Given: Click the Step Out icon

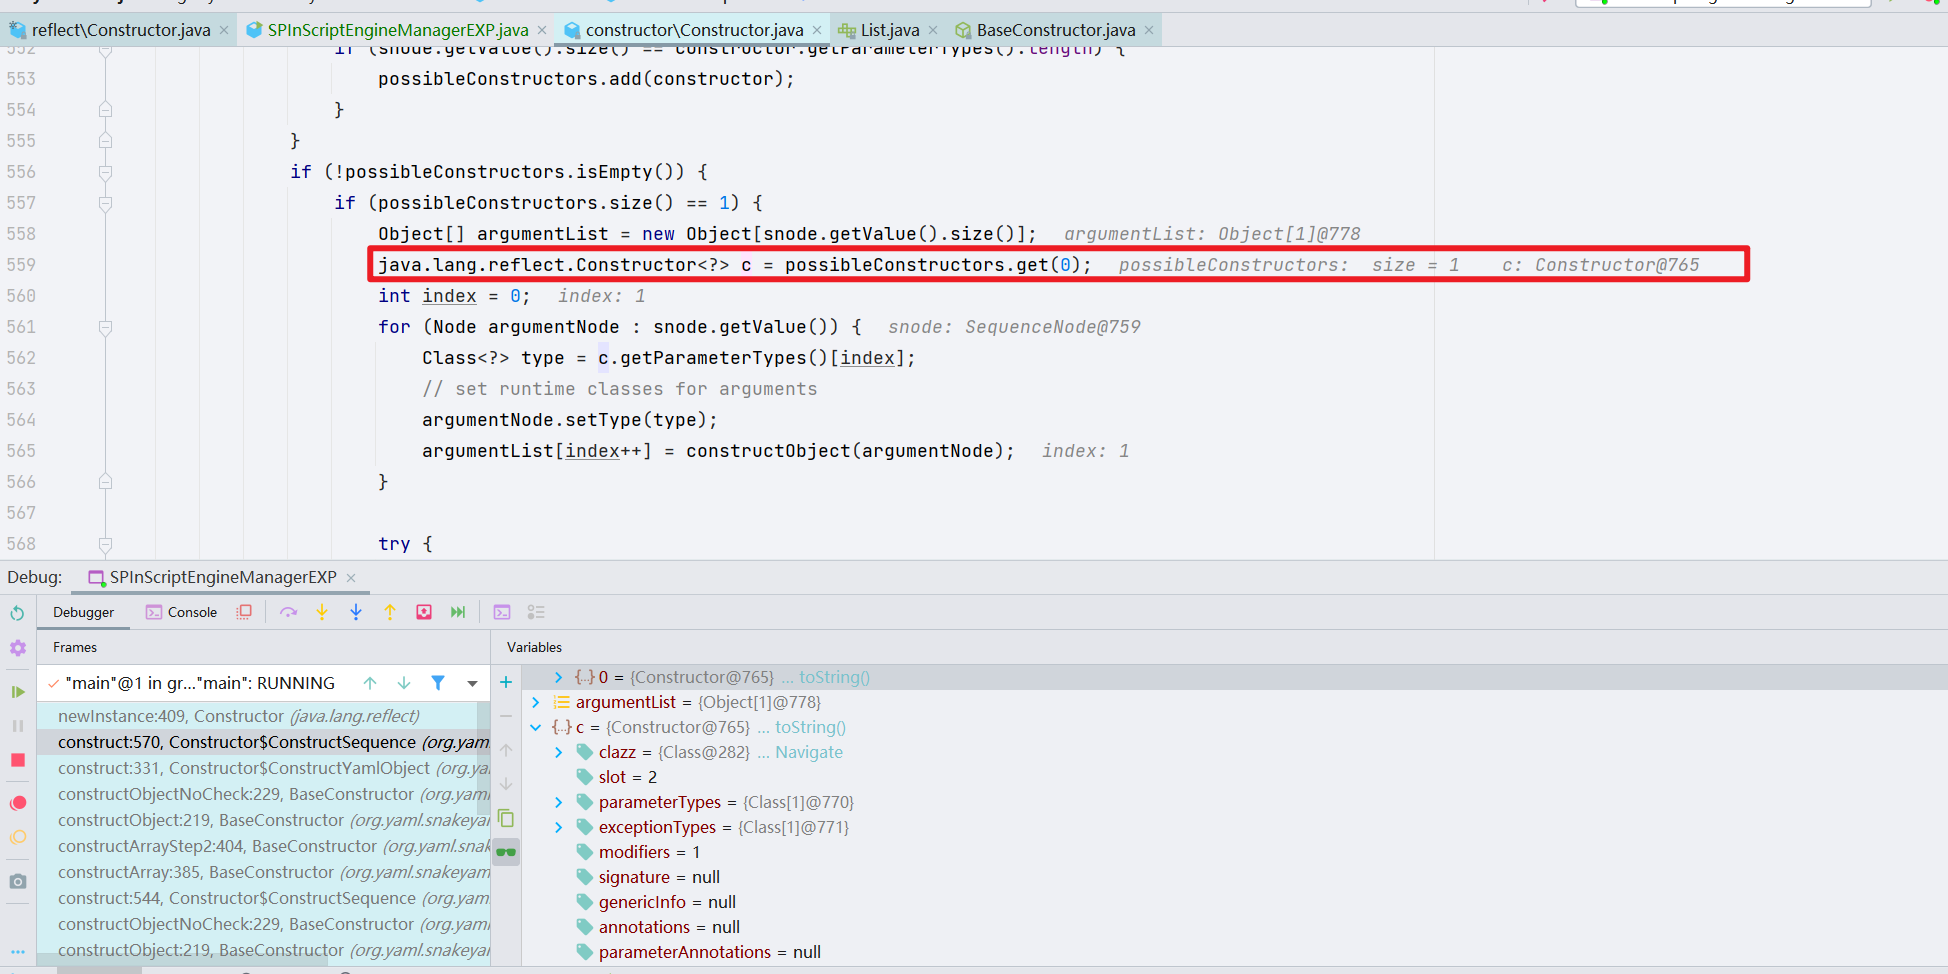Looking at the screenshot, I should (x=390, y=611).
